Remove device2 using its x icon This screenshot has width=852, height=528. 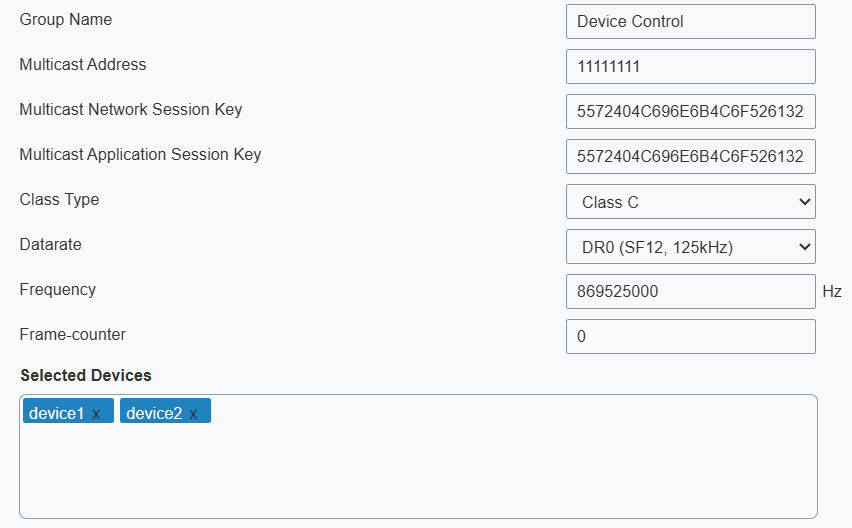pos(193,414)
